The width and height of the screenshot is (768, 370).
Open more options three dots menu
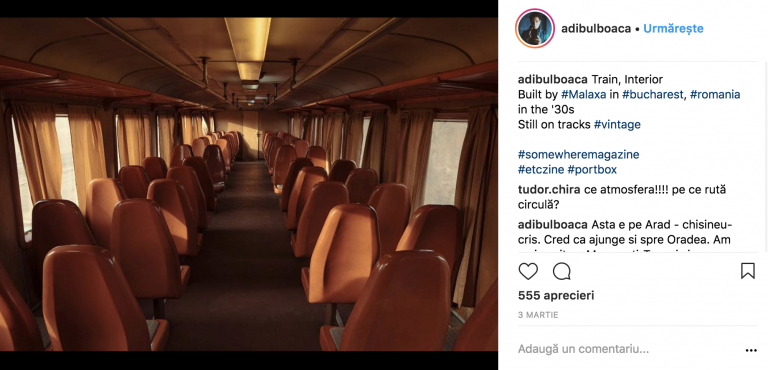pos(751,350)
